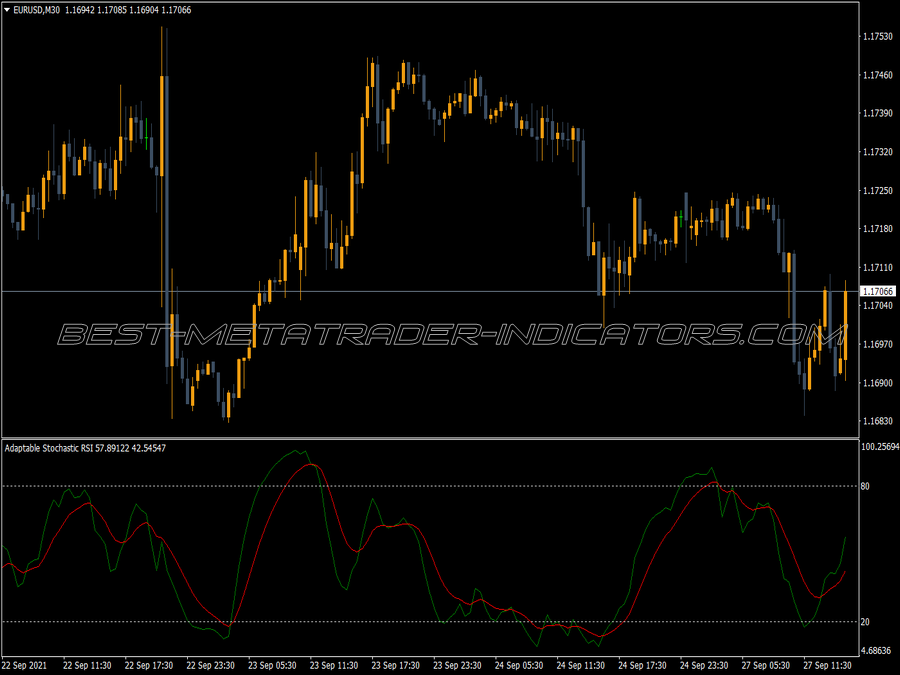Viewport: 900px width, 675px height.
Task: Click time axis label 27 Sep 05:30
Action: pos(766,665)
